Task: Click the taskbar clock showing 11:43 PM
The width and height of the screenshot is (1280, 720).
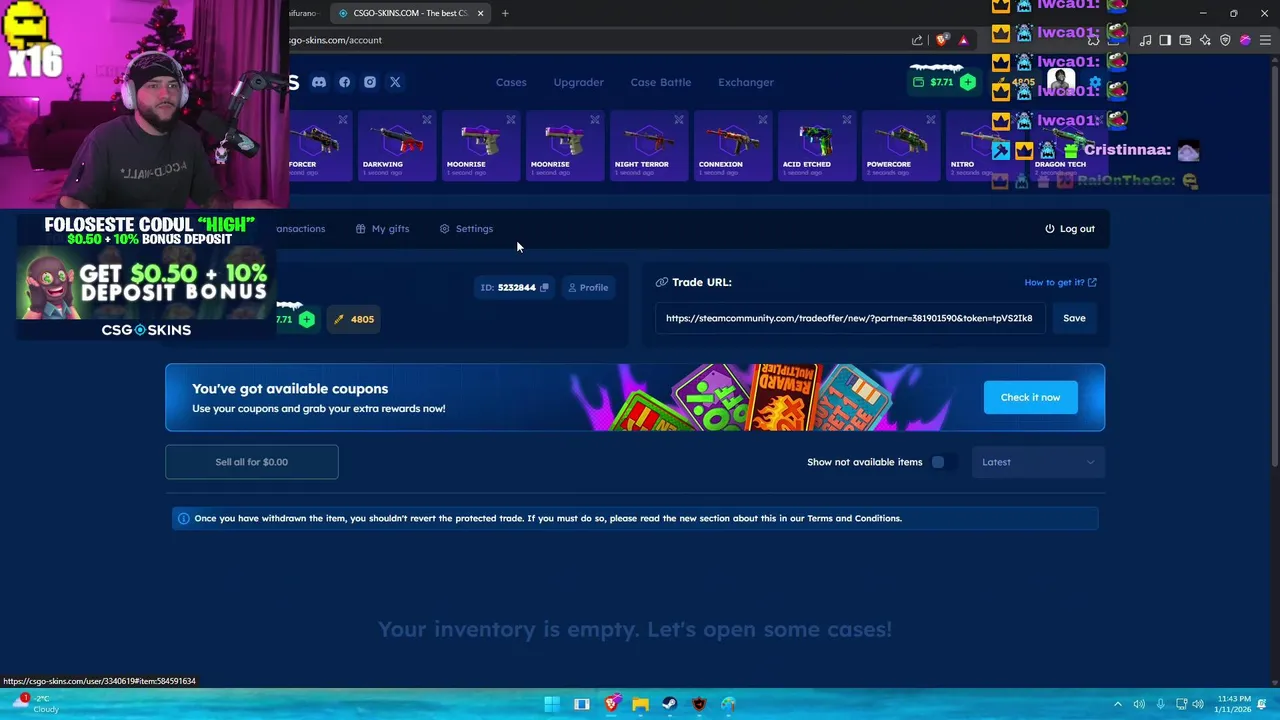Action: coord(1234,704)
